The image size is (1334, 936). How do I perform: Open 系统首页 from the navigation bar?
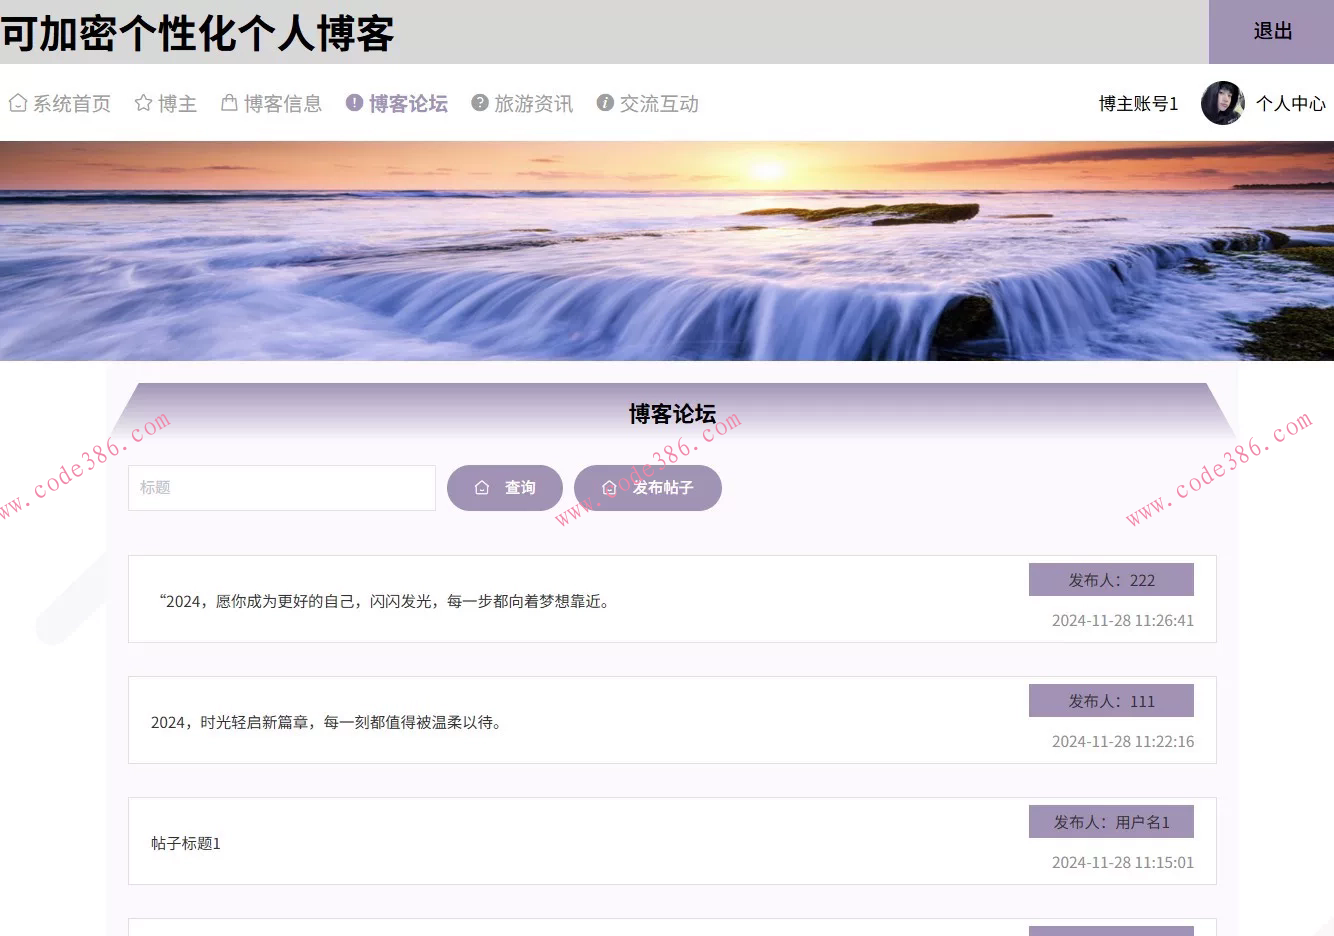coord(70,103)
